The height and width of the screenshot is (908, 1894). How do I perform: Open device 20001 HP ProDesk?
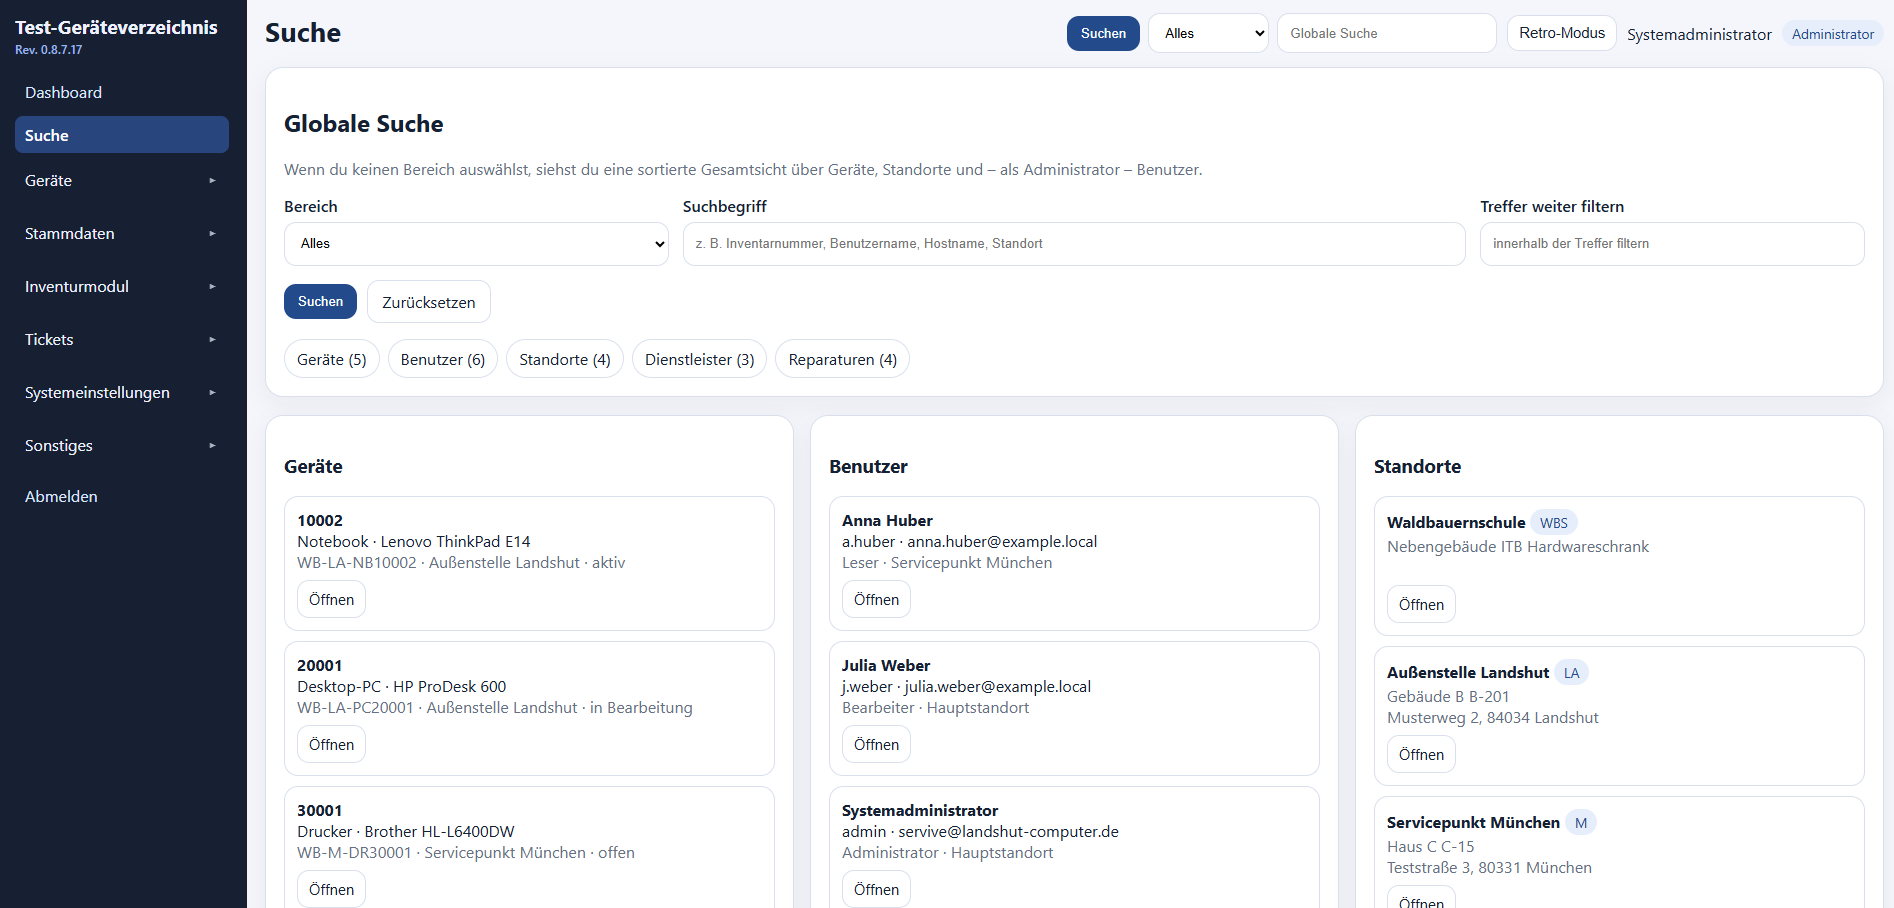click(x=331, y=745)
